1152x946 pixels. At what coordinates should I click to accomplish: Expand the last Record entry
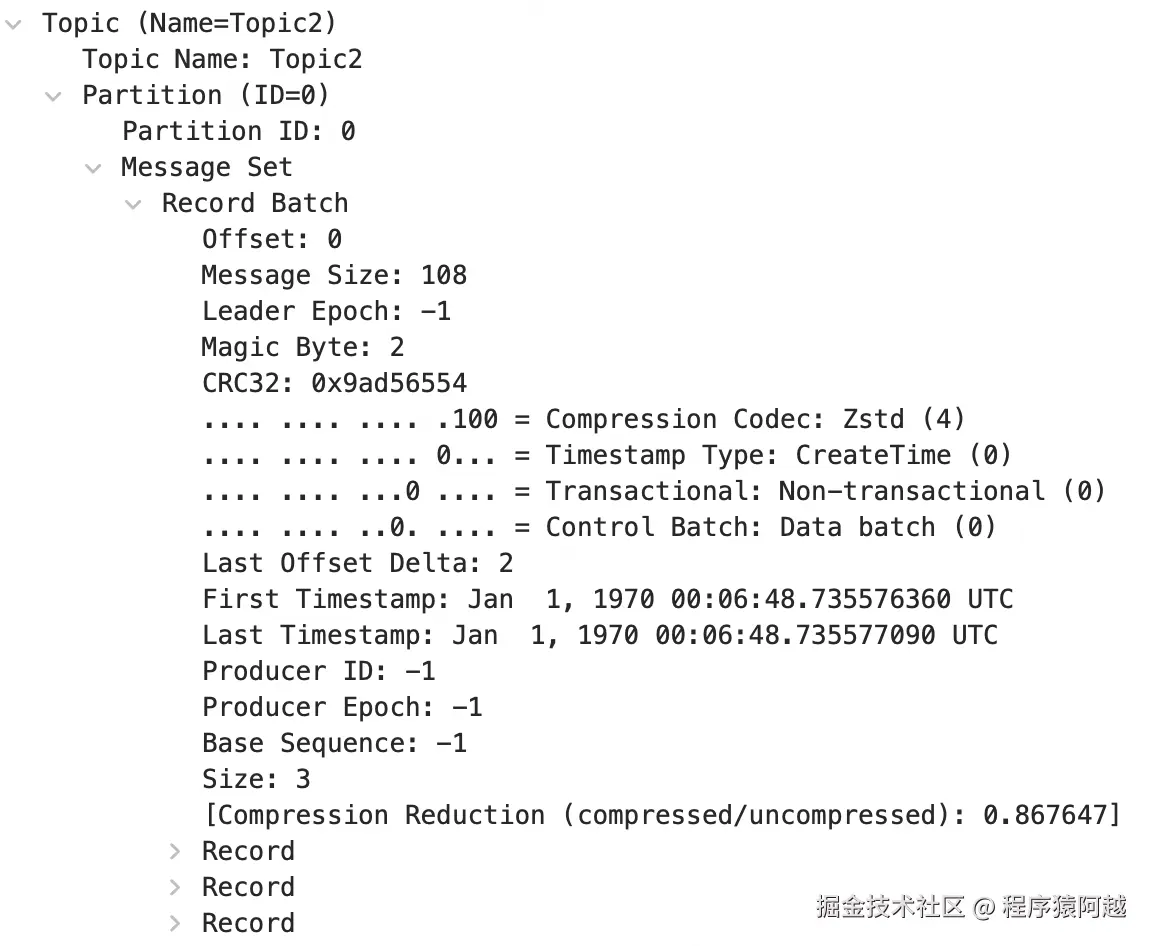coord(175,923)
